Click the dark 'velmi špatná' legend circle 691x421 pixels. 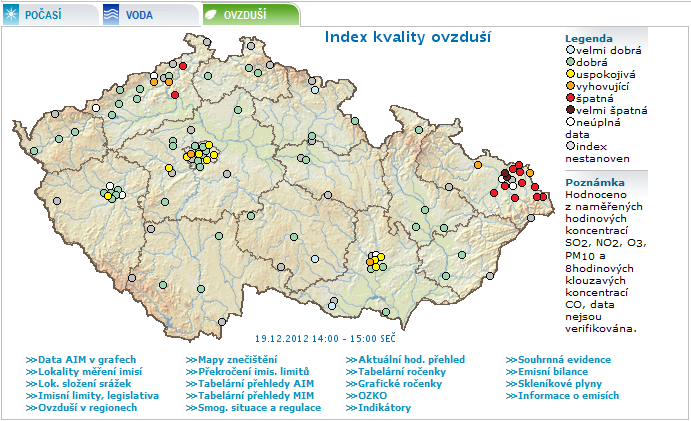(x=570, y=109)
